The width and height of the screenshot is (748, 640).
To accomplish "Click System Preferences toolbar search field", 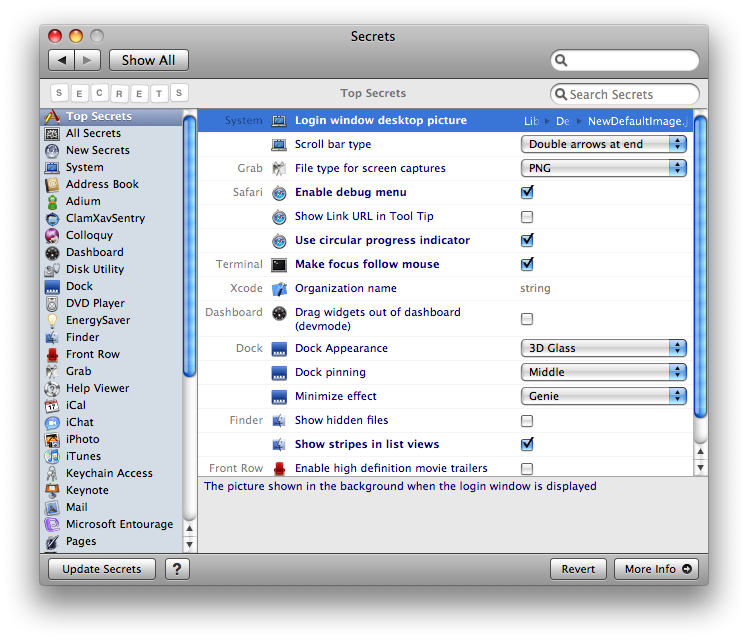I will tap(624, 60).
